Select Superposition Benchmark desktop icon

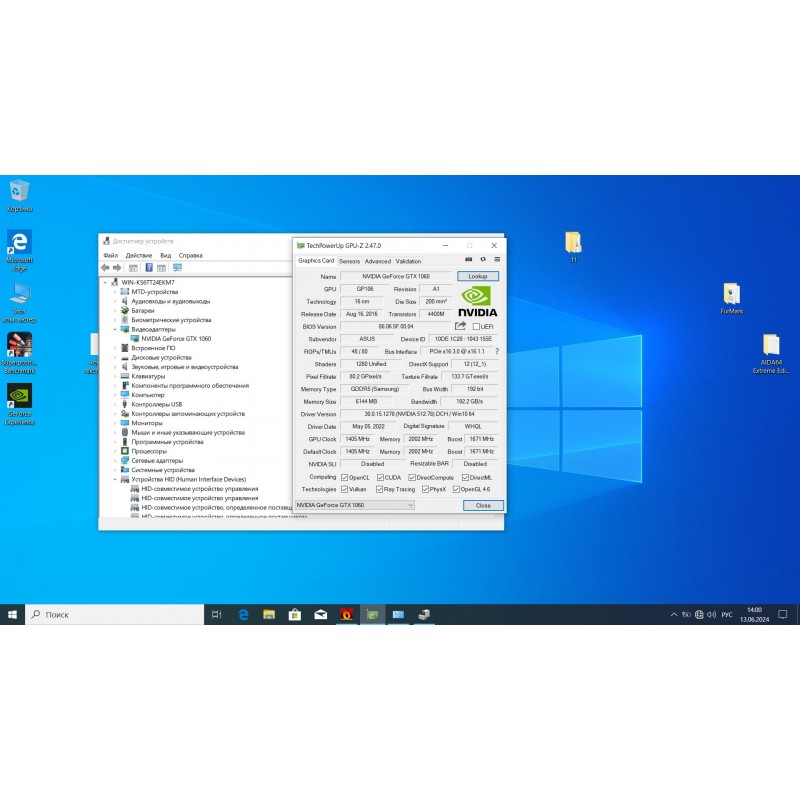[x=19, y=353]
